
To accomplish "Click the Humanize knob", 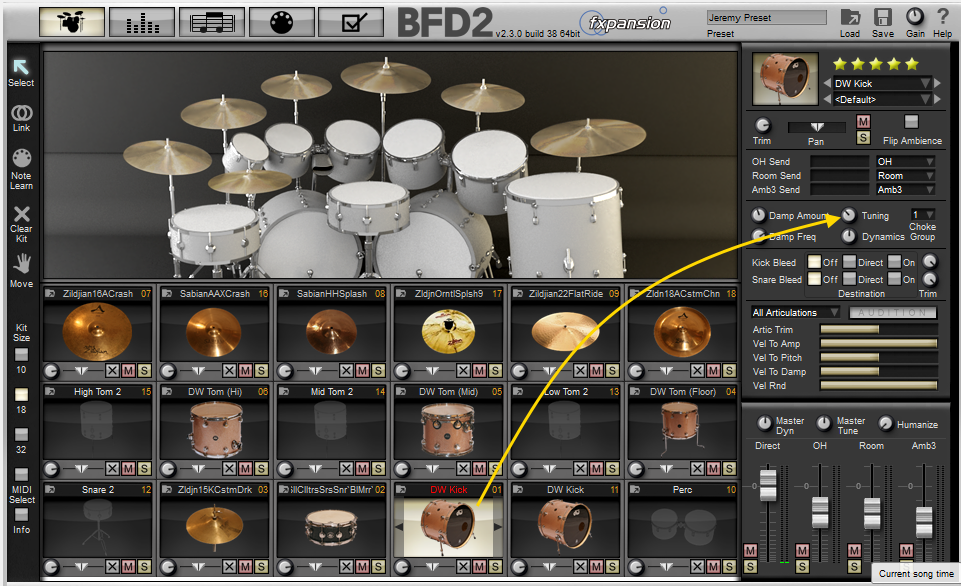I will point(886,424).
